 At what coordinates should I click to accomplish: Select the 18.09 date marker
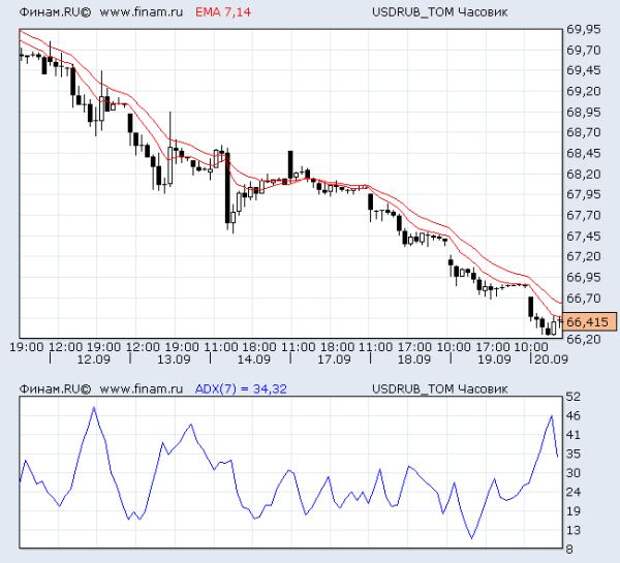point(414,359)
